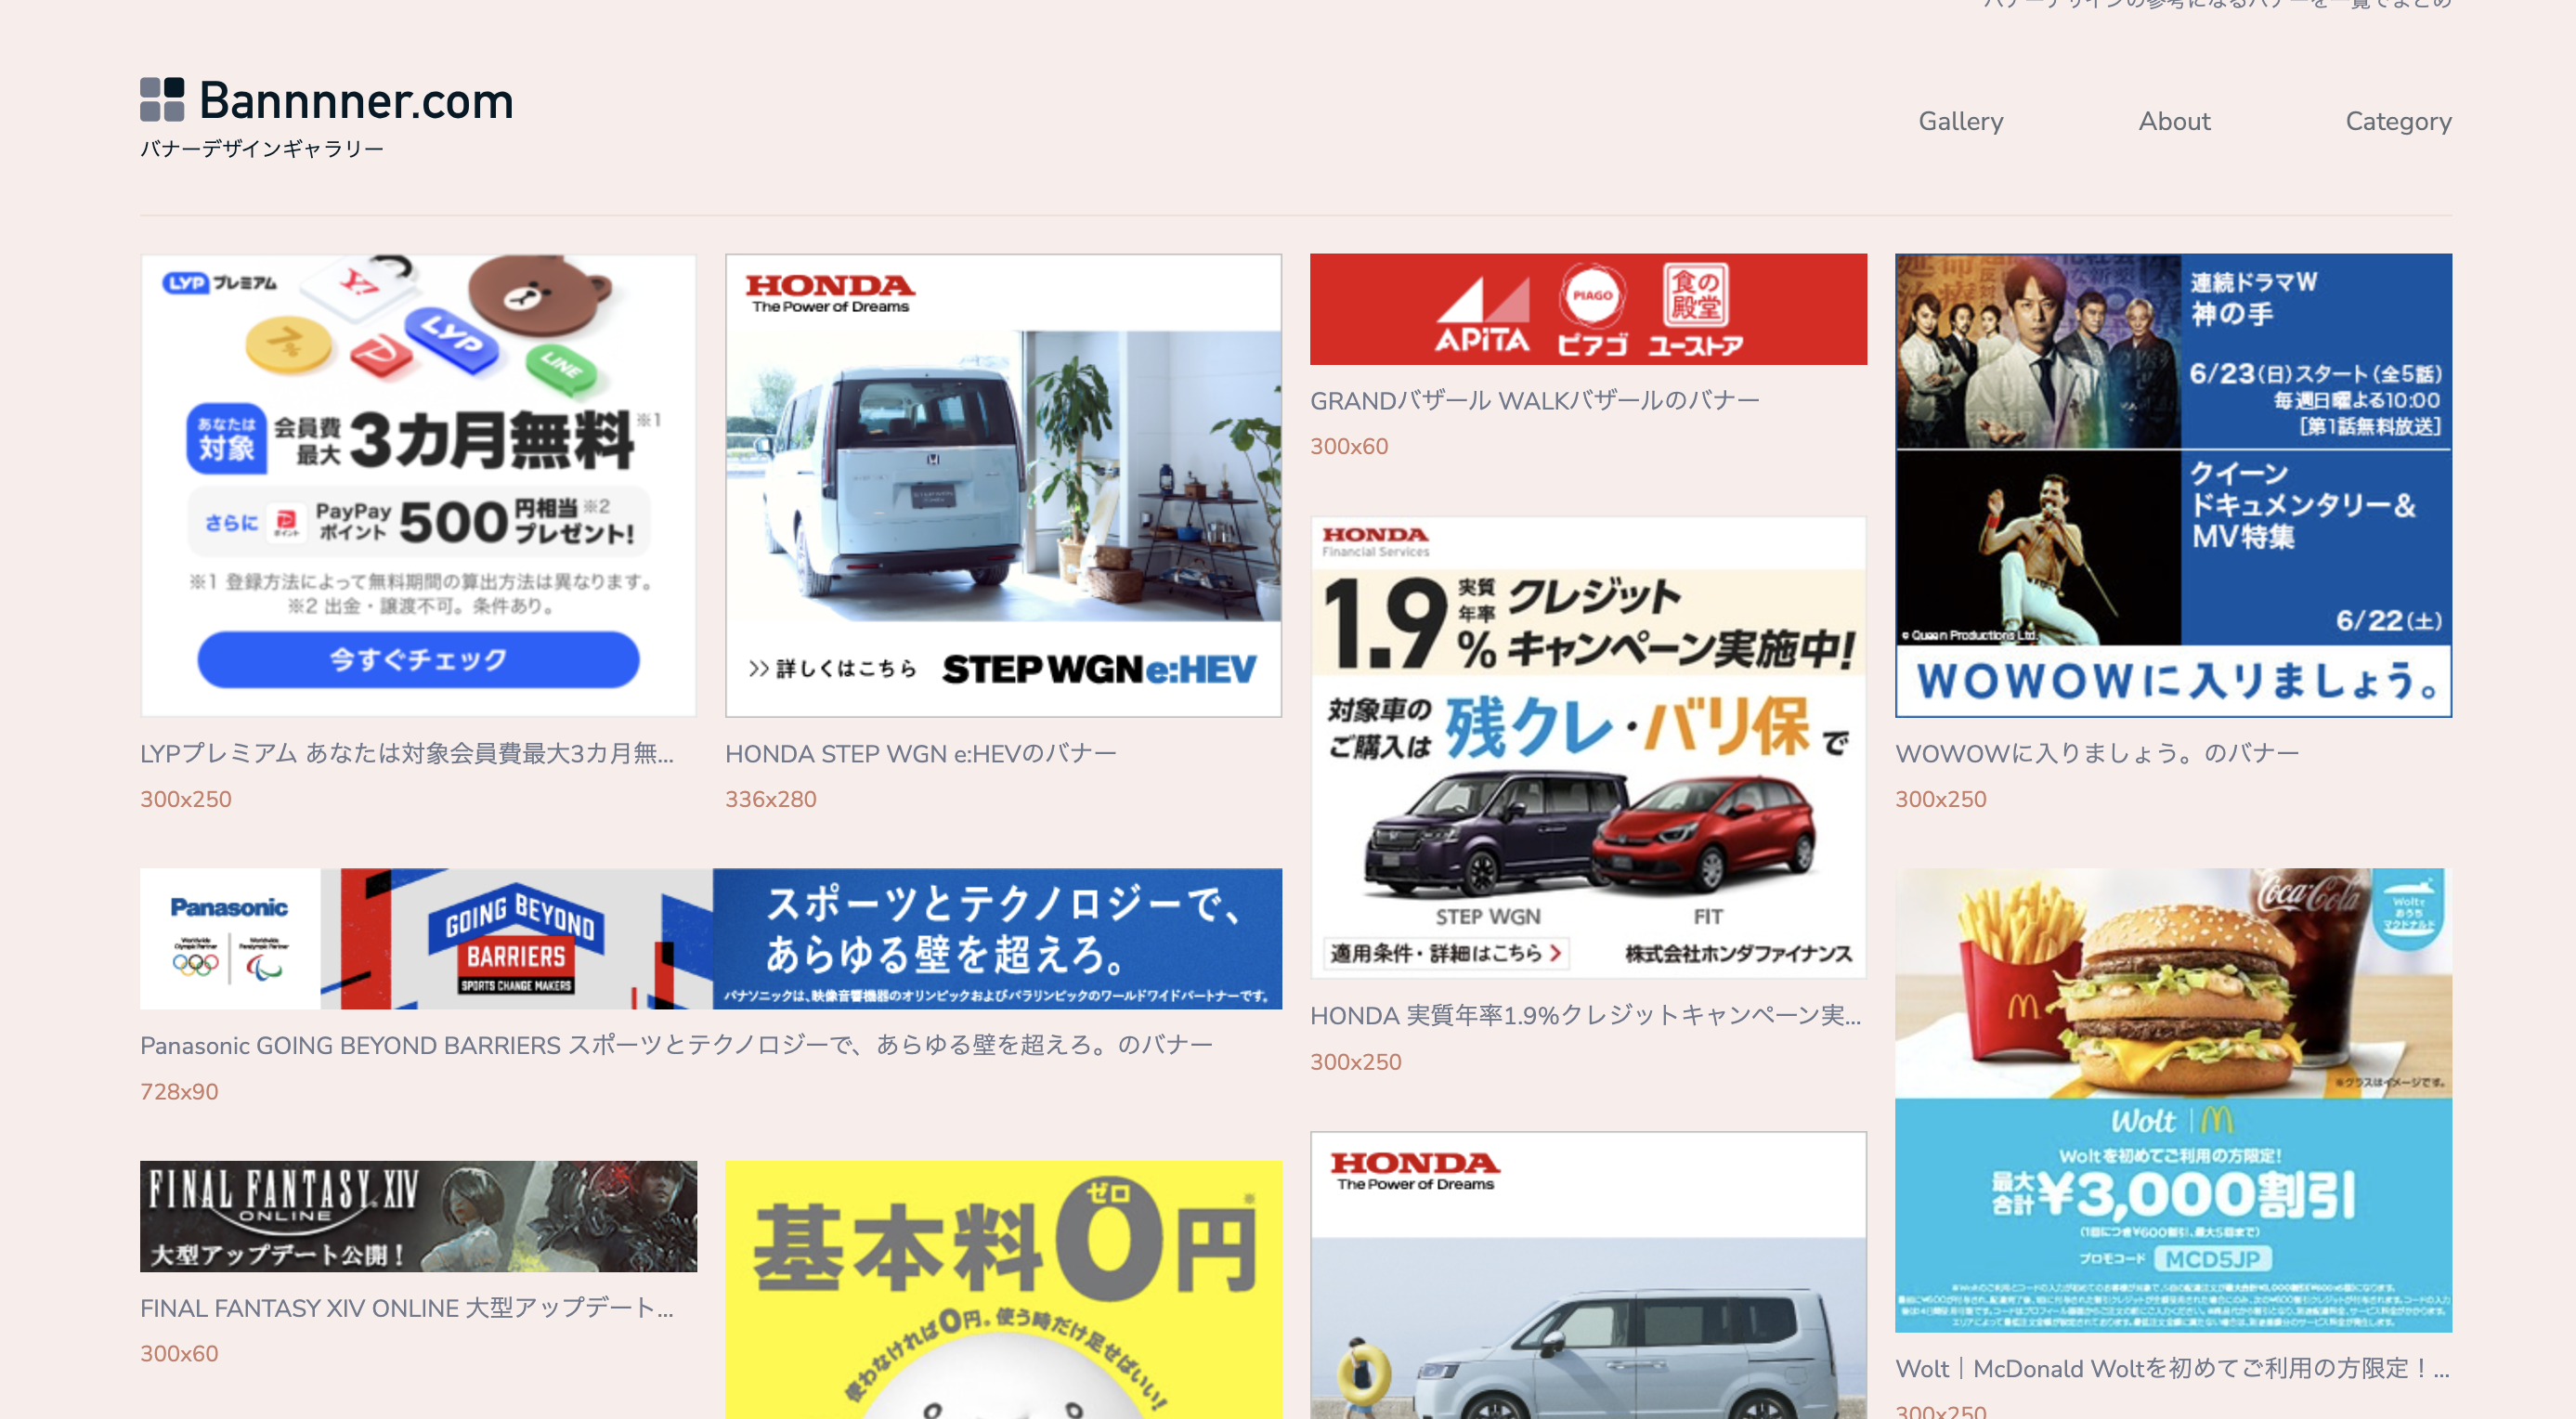
Task: Click the バナーデザインギャラリー tagline text
Action: click(x=262, y=149)
